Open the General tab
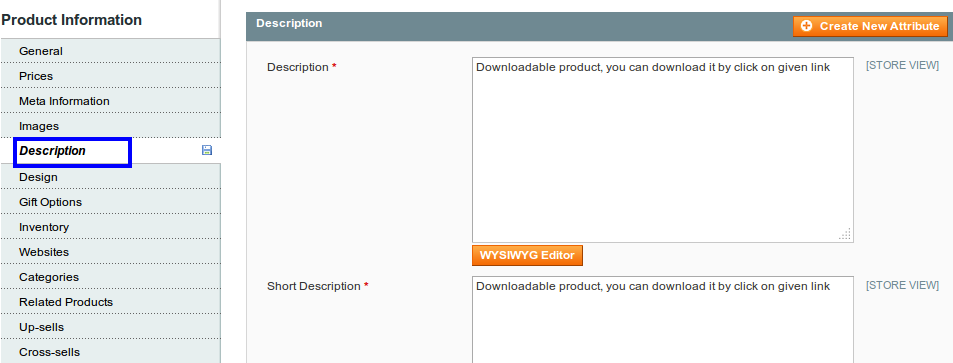953x363 pixels. pos(110,51)
